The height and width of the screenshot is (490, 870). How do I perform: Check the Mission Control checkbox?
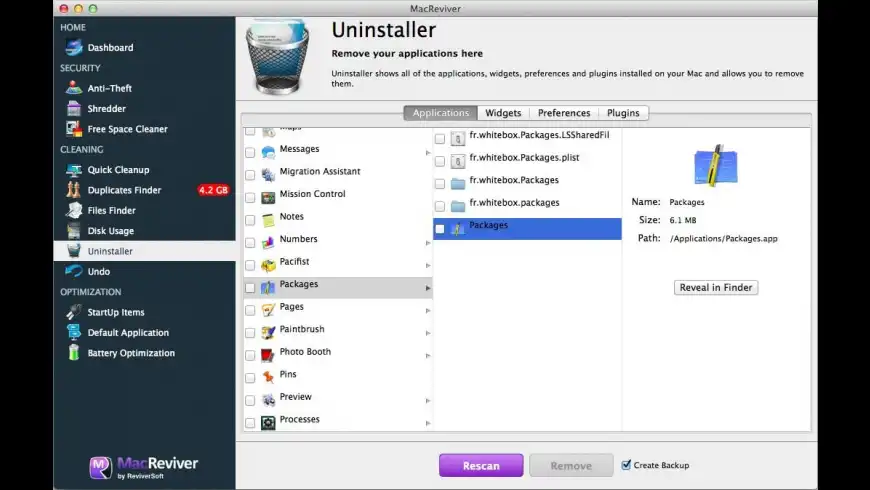250,198
